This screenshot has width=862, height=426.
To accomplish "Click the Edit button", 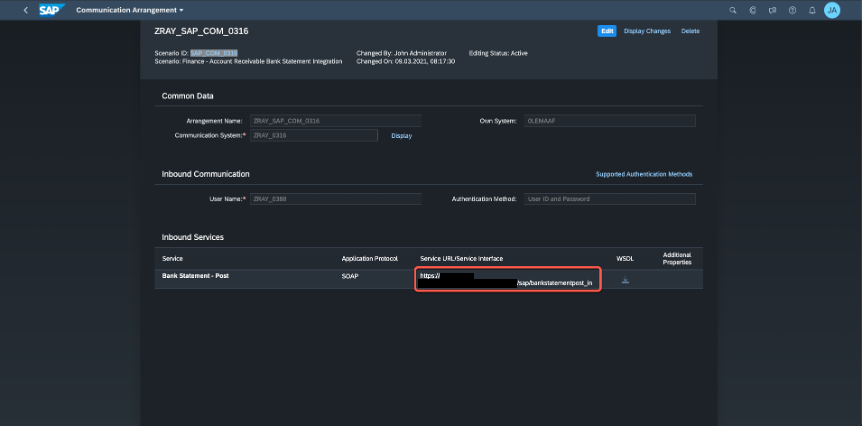I will 606,31.
